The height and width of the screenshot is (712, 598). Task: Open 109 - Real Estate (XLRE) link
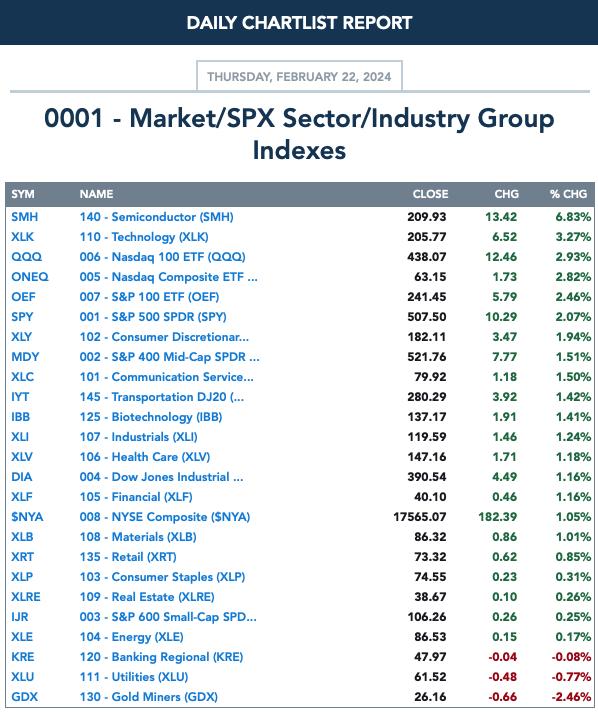coord(147,597)
